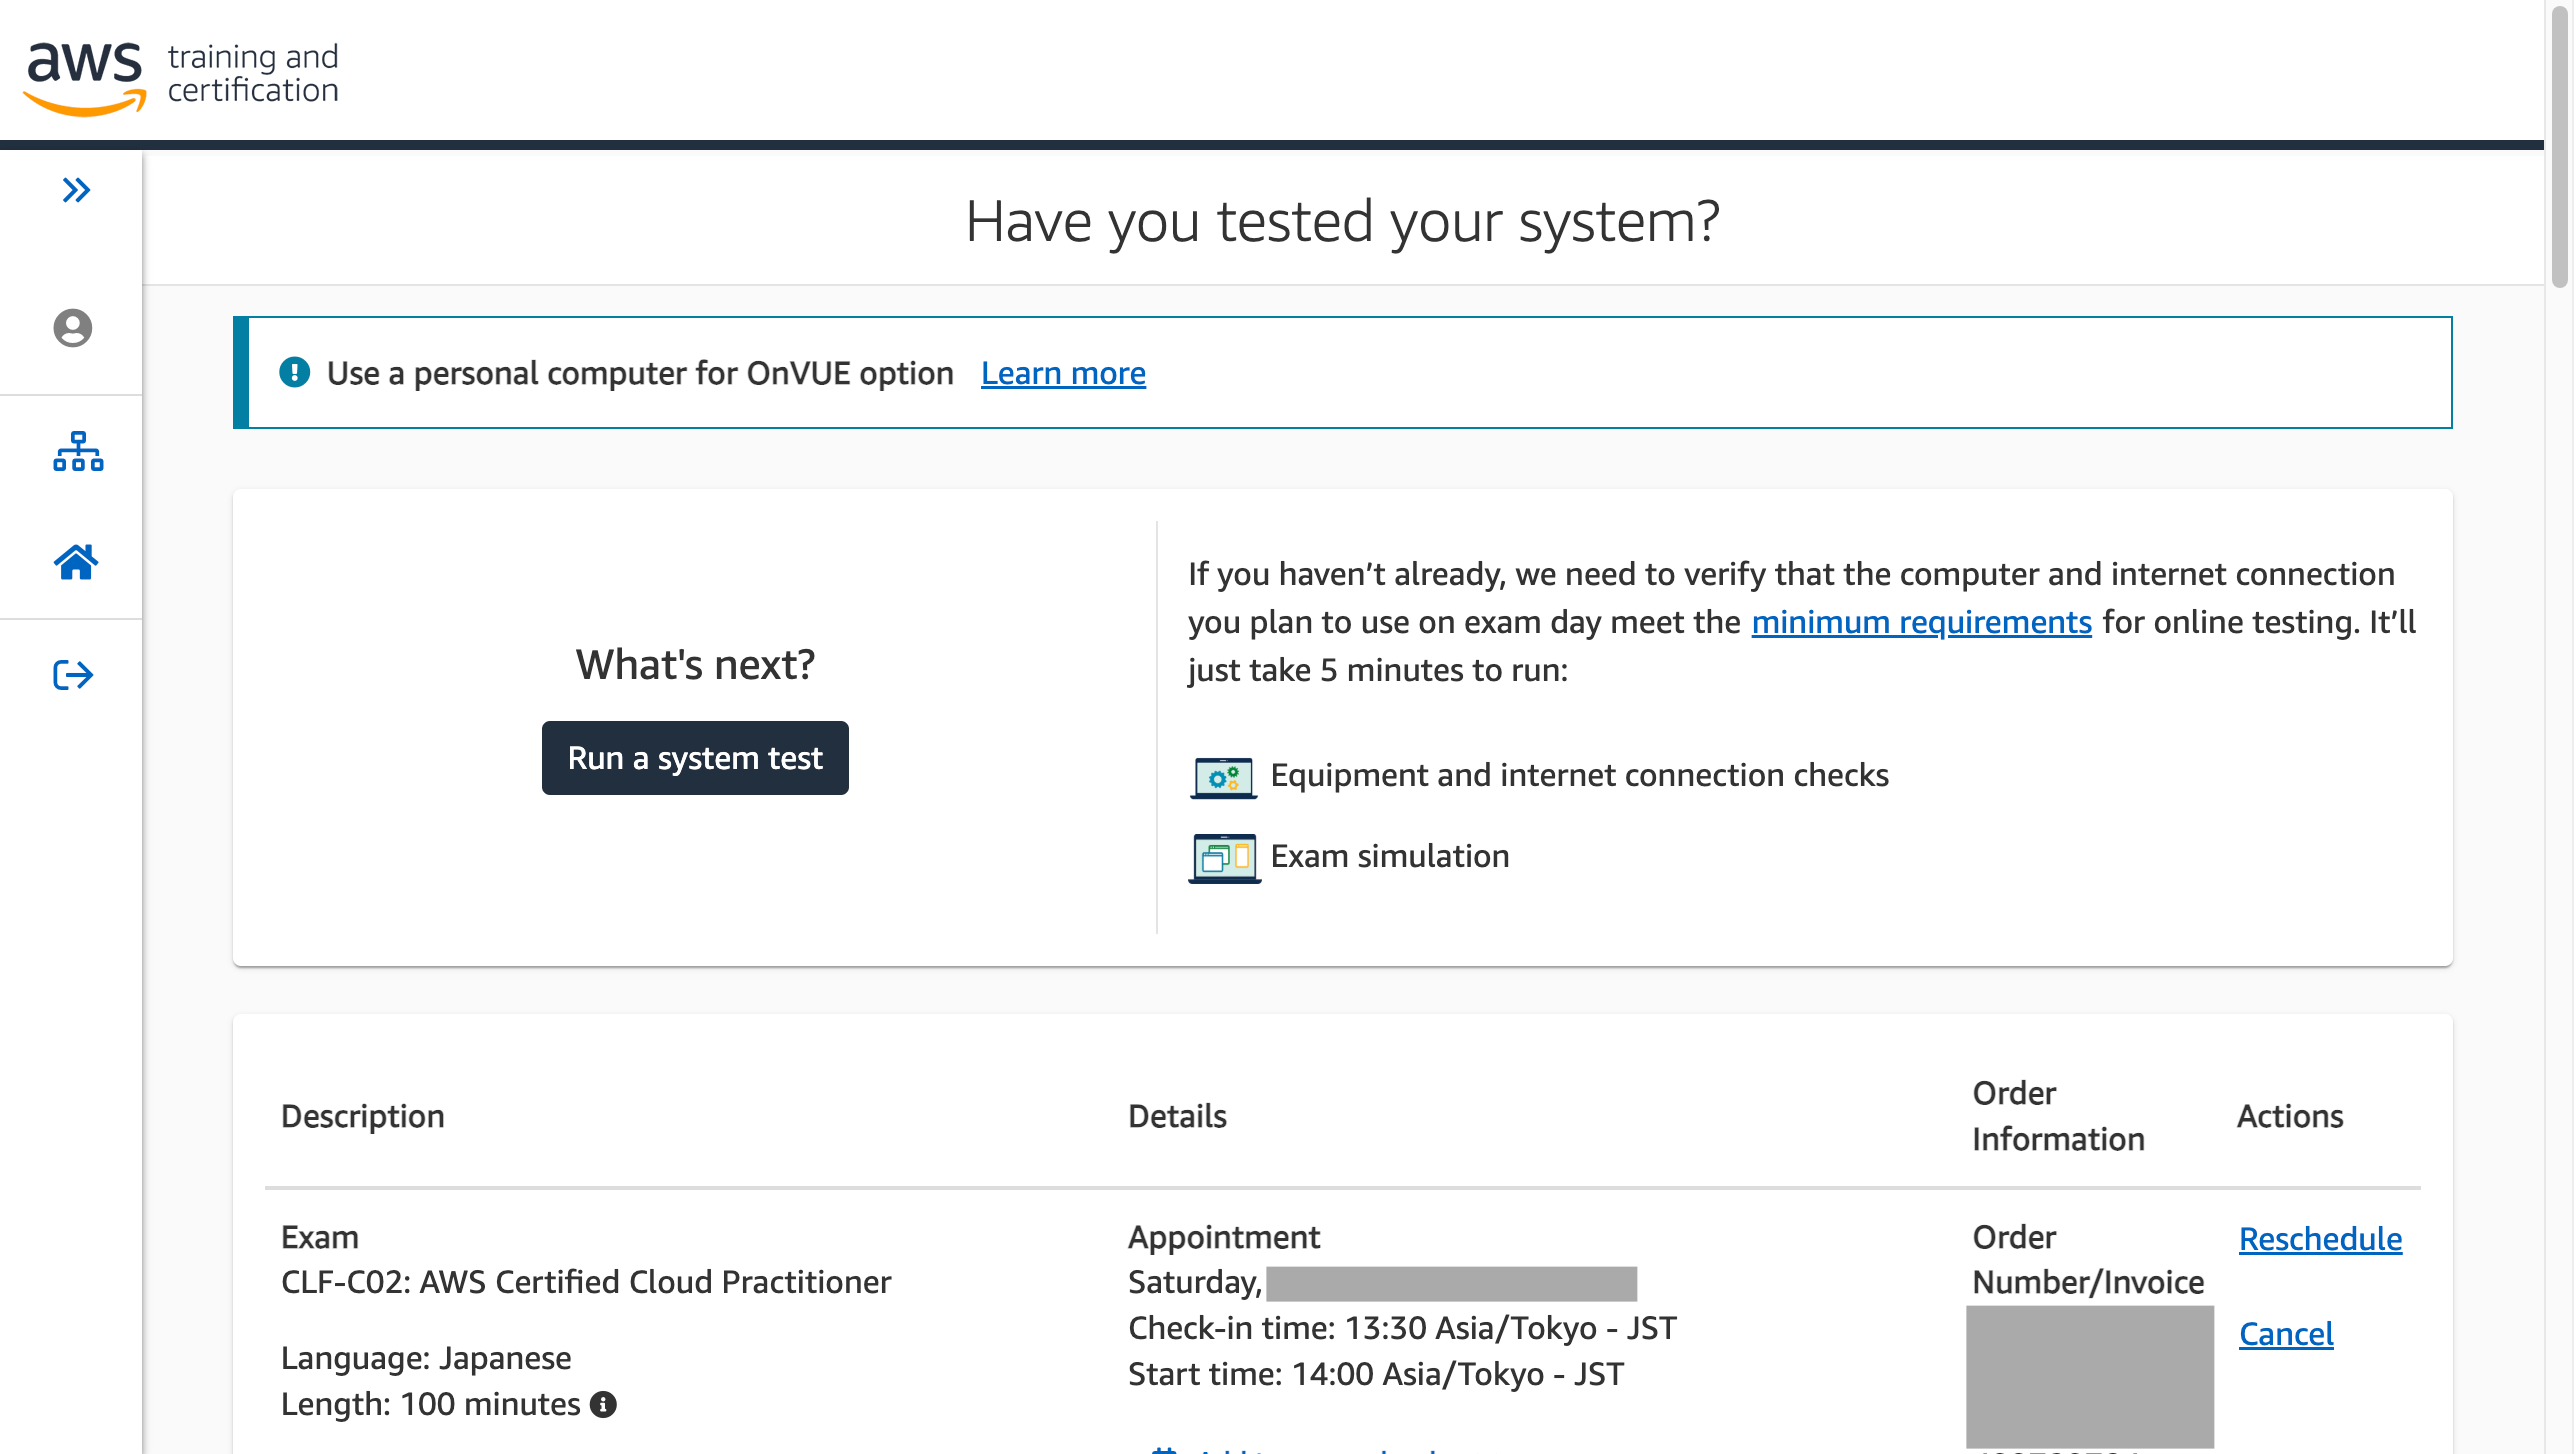
Task: Click the info alert exclamation icon
Action: pyautogui.click(x=294, y=372)
